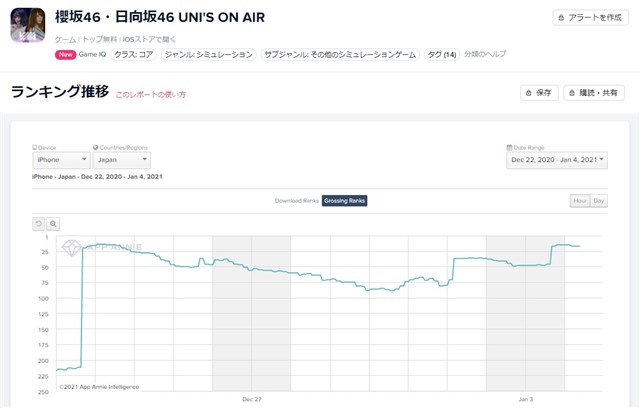Select the クラス: コア tag
This screenshot has width=640, height=408.
(133, 54)
